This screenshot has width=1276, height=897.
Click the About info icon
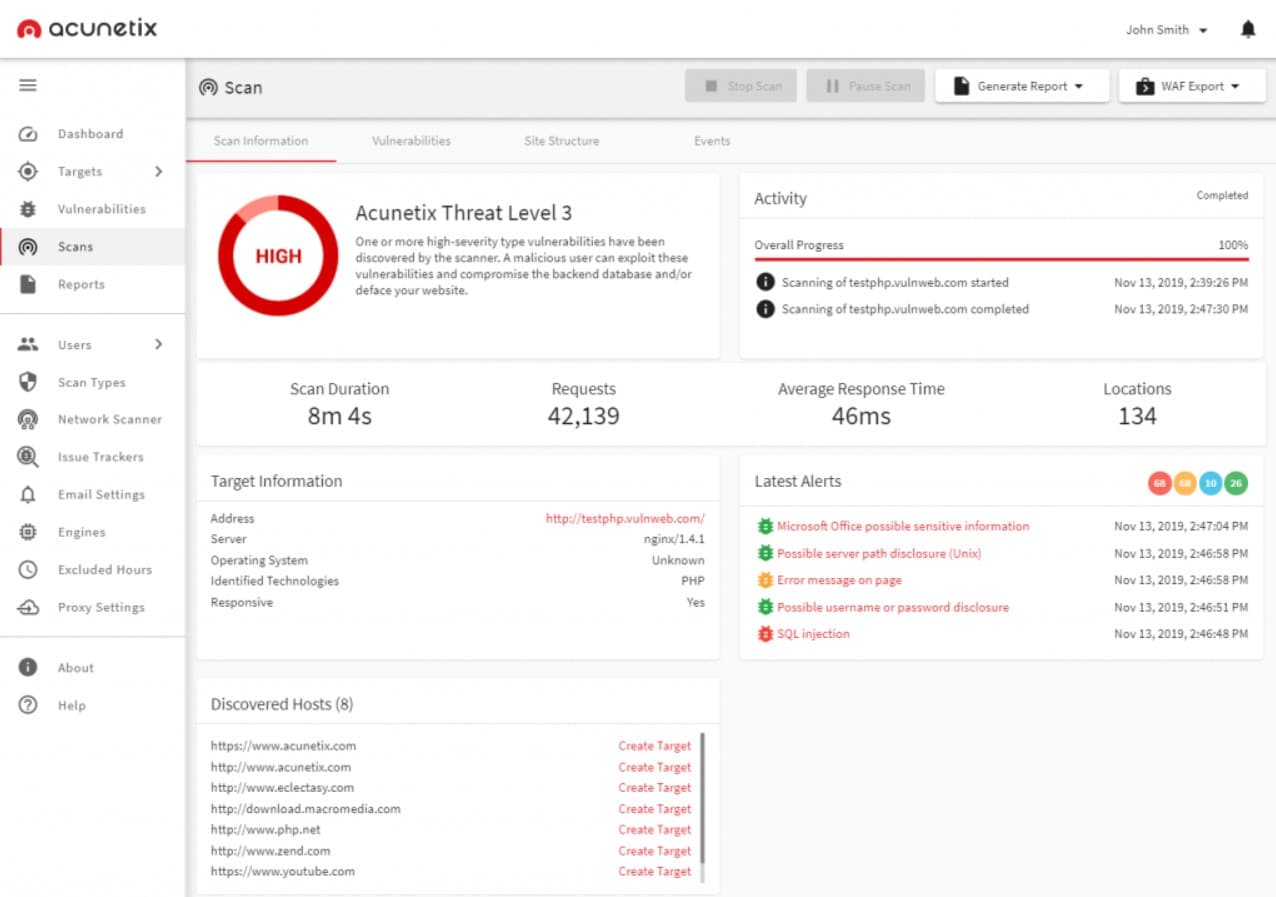[28, 667]
